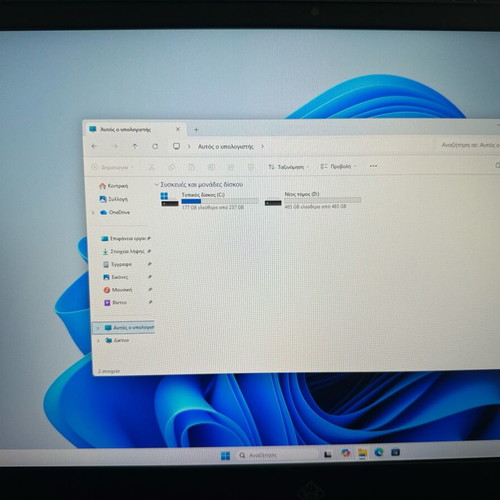Close the Αυτός ο υπολογιστής tab
500x500 pixels.
click(x=178, y=129)
